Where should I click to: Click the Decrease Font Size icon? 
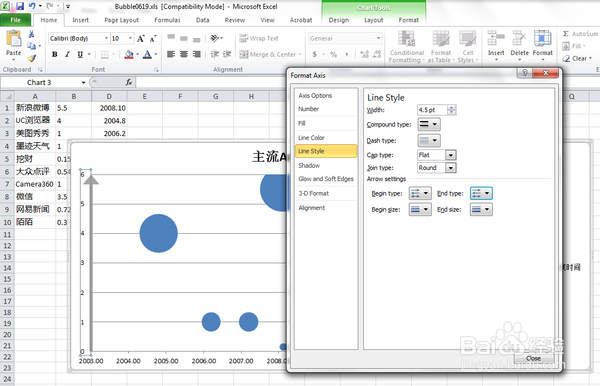(x=153, y=39)
